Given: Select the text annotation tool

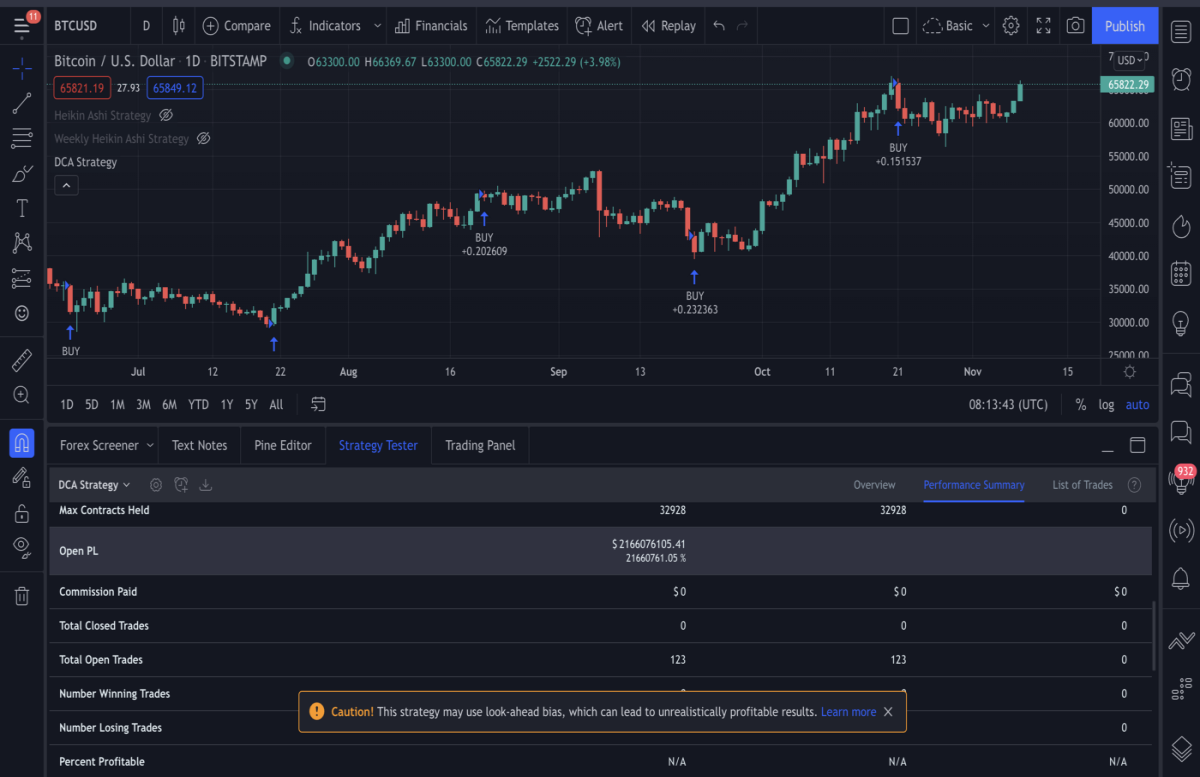Looking at the screenshot, I should pos(21,208).
